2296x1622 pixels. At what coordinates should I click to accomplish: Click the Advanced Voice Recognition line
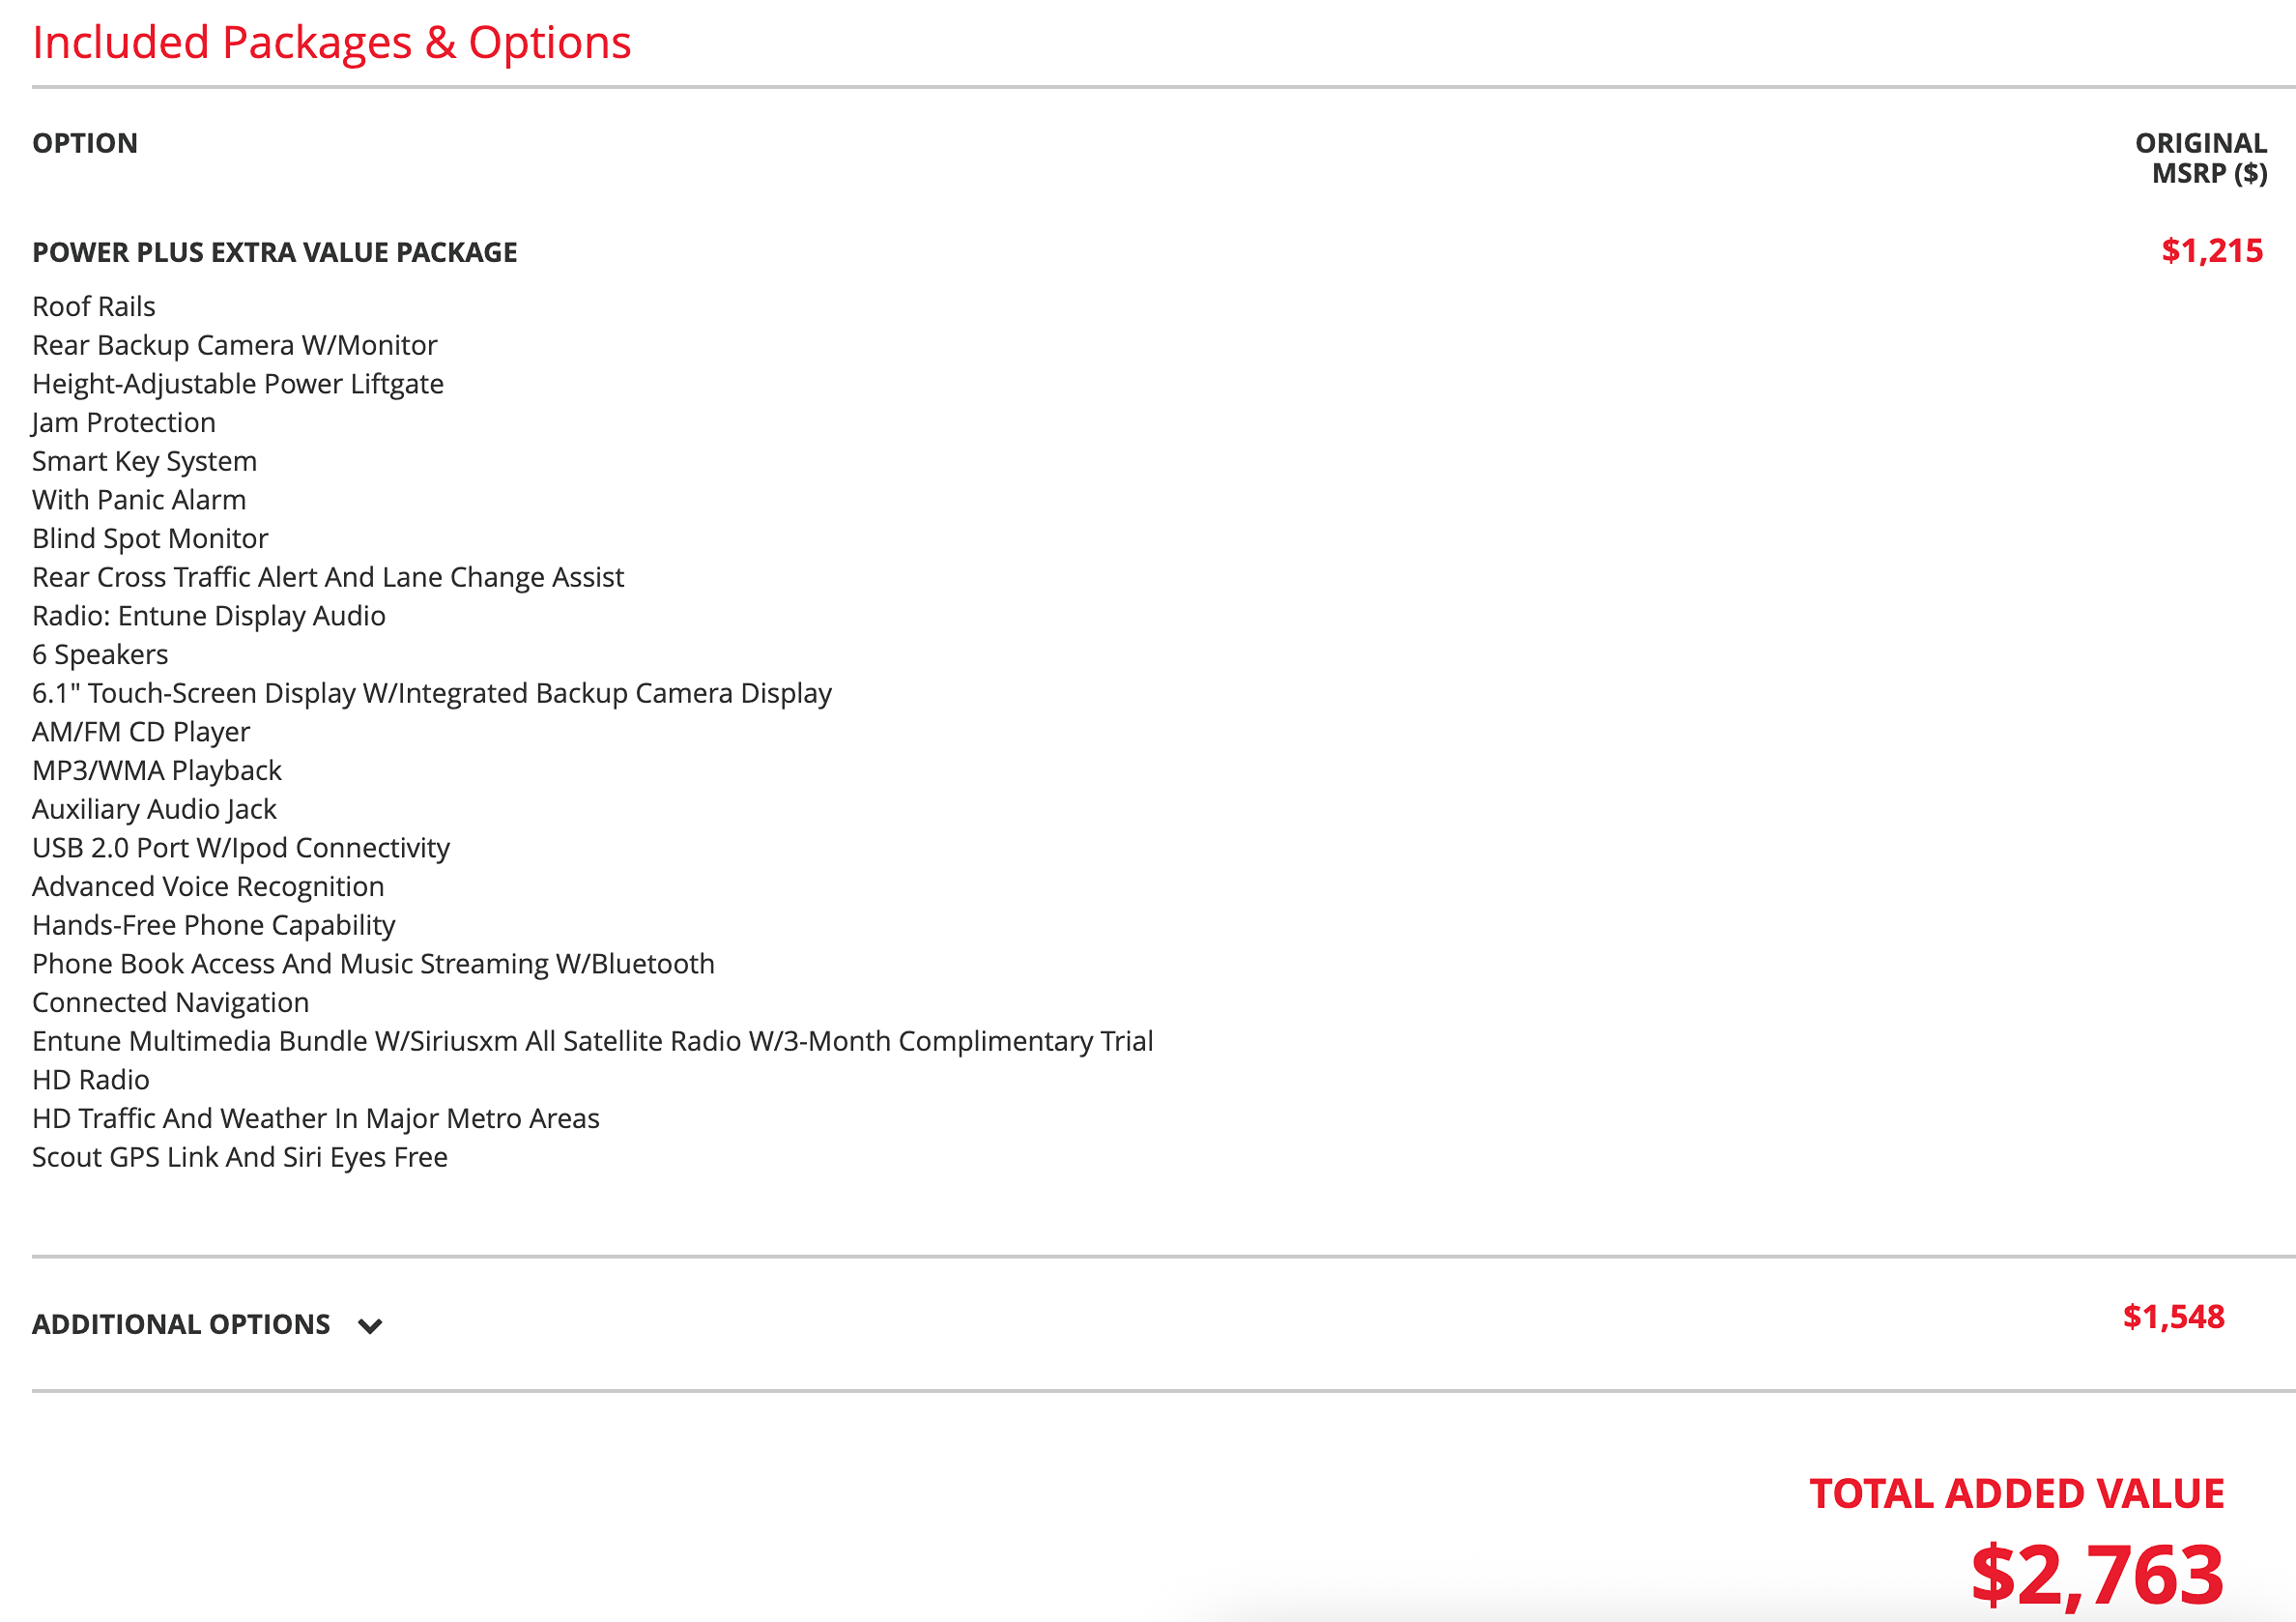[208, 886]
